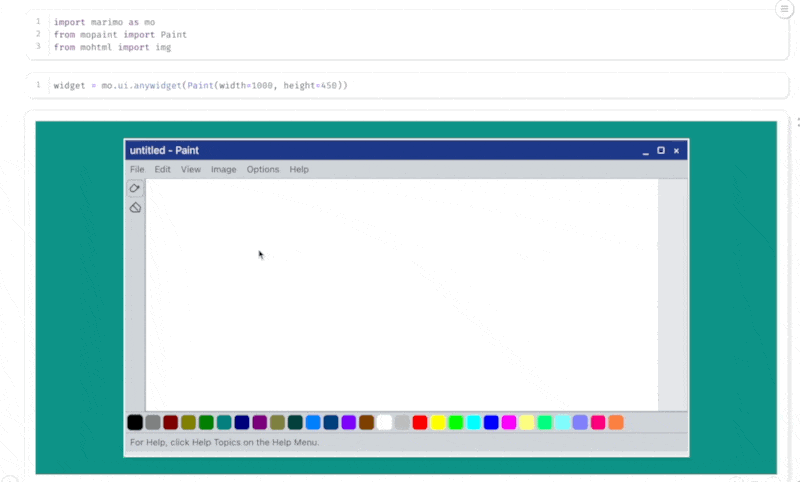Image resolution: width=800 pixels, height=482 pixels.
Task: Open the Edit menu
Action: 162,170
